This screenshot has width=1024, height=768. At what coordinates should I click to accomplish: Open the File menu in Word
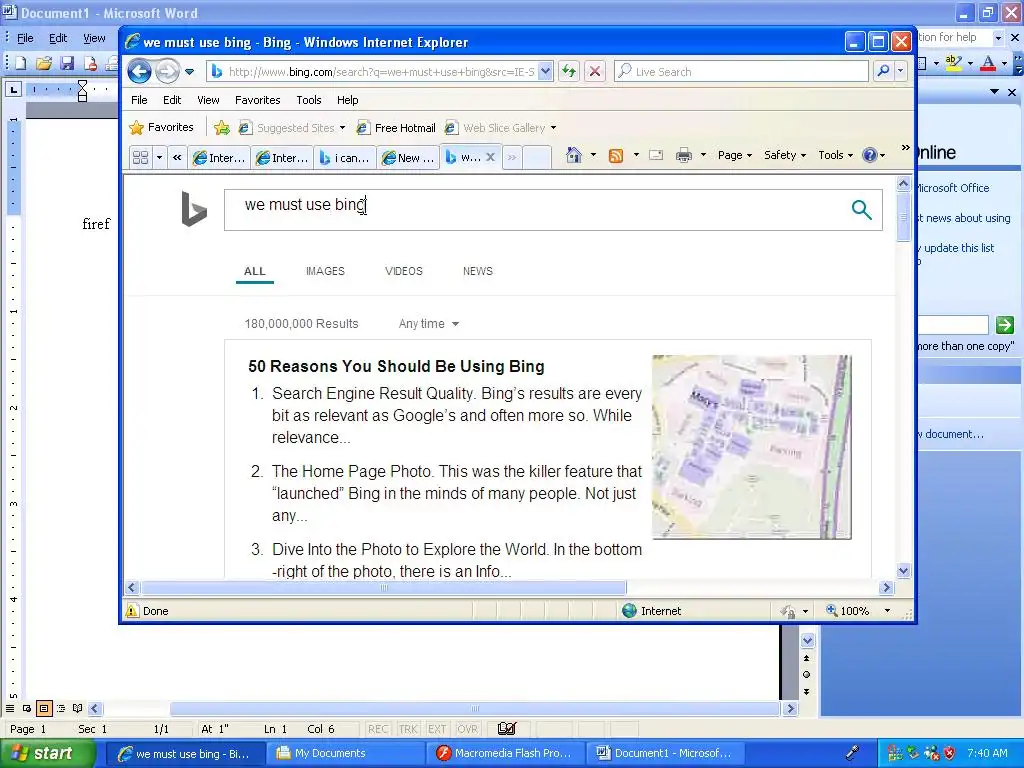coord(25,39)
